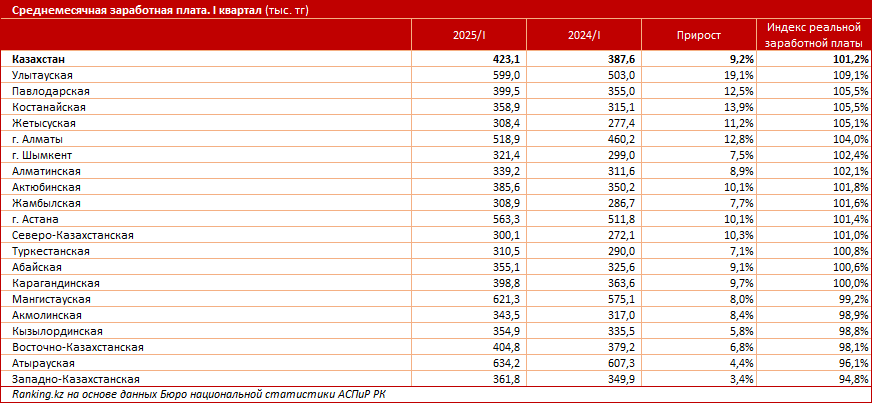
Task: Click the 'Атырауская' row label
Action: pyautogui.click(x=42, y=364)
